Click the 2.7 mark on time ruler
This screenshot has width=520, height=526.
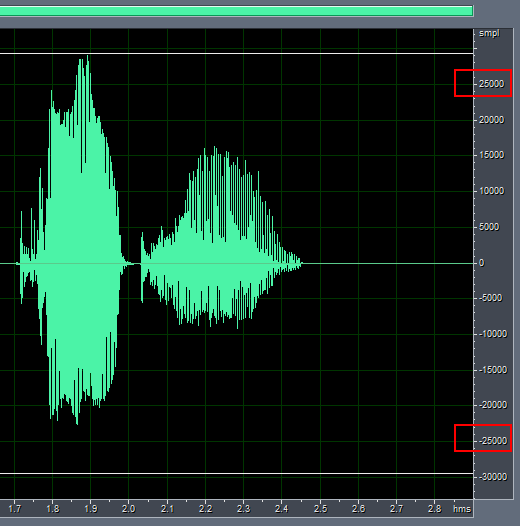pyautogui.click(x=397, y=509)
